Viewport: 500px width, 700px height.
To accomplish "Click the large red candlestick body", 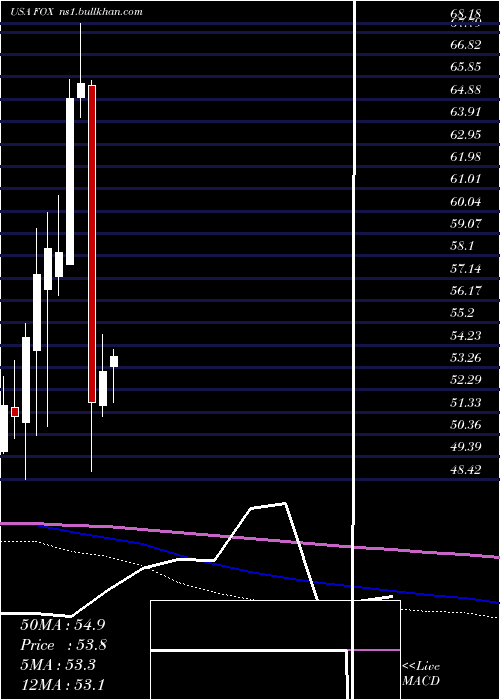I will coord(92,244).
